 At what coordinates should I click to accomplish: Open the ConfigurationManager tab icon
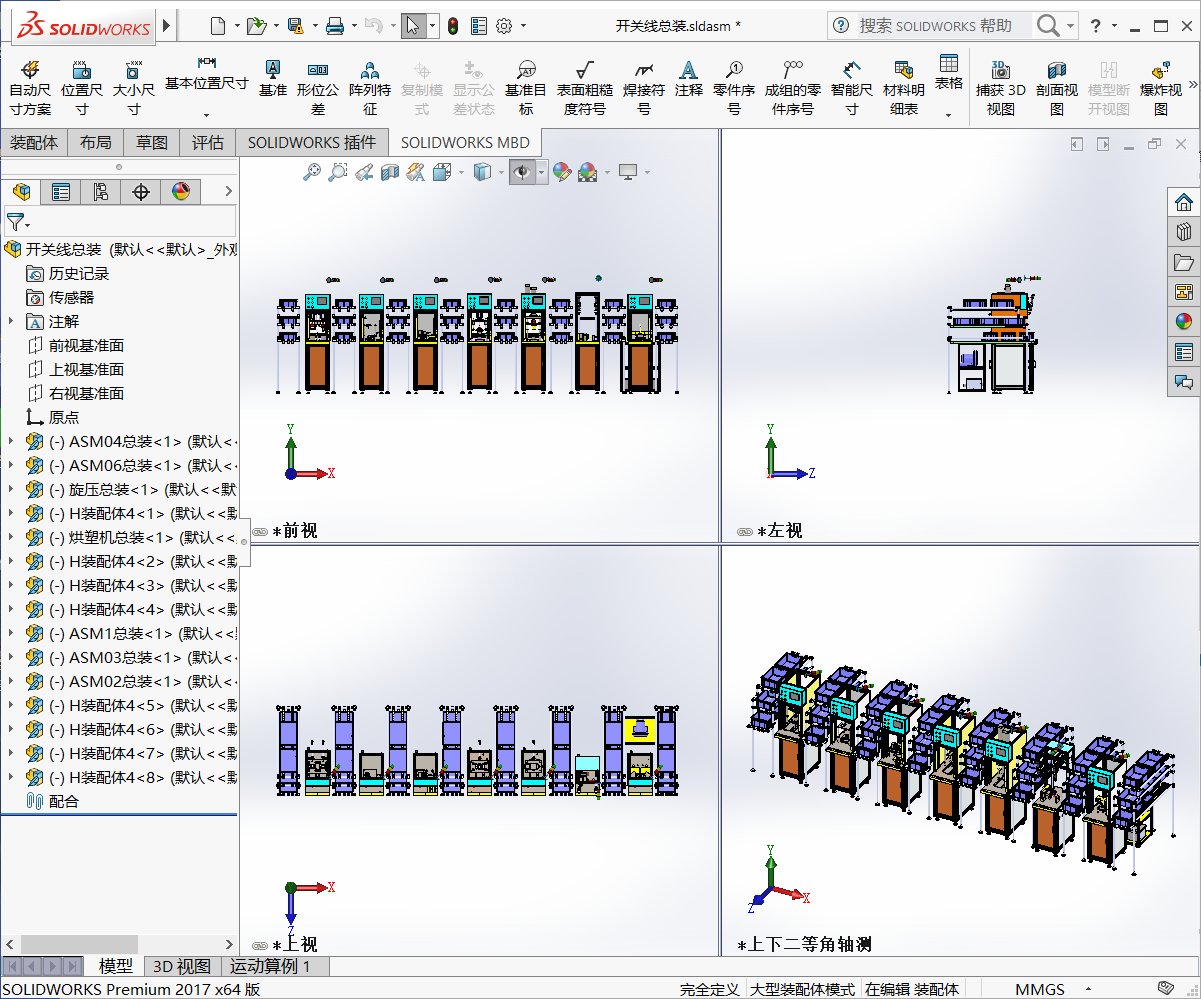(101, 192)
